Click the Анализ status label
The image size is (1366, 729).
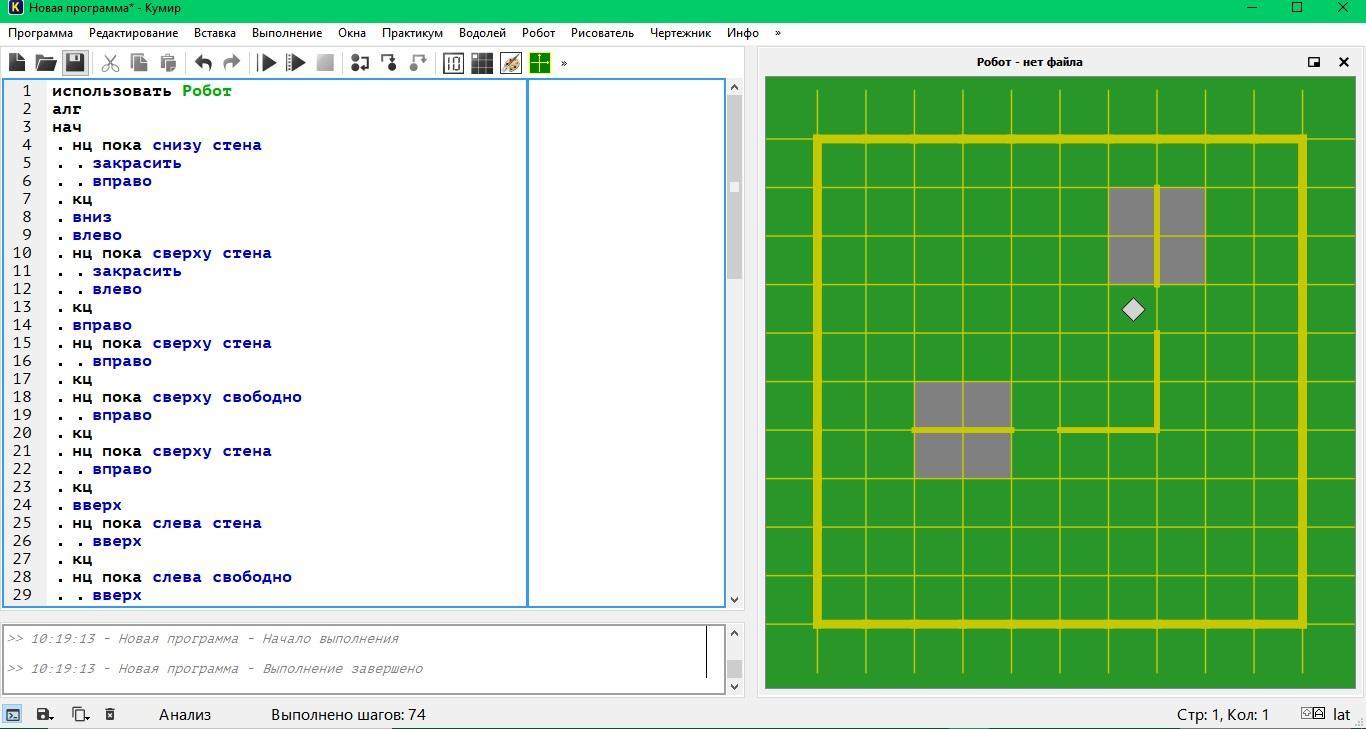185,714
